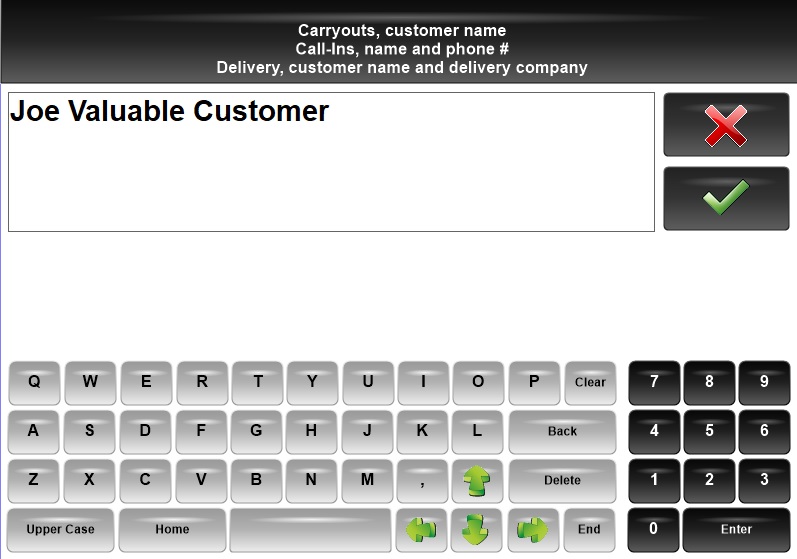Tap the L key
This screenshot has width=797, height=559.
coord(477,431)
